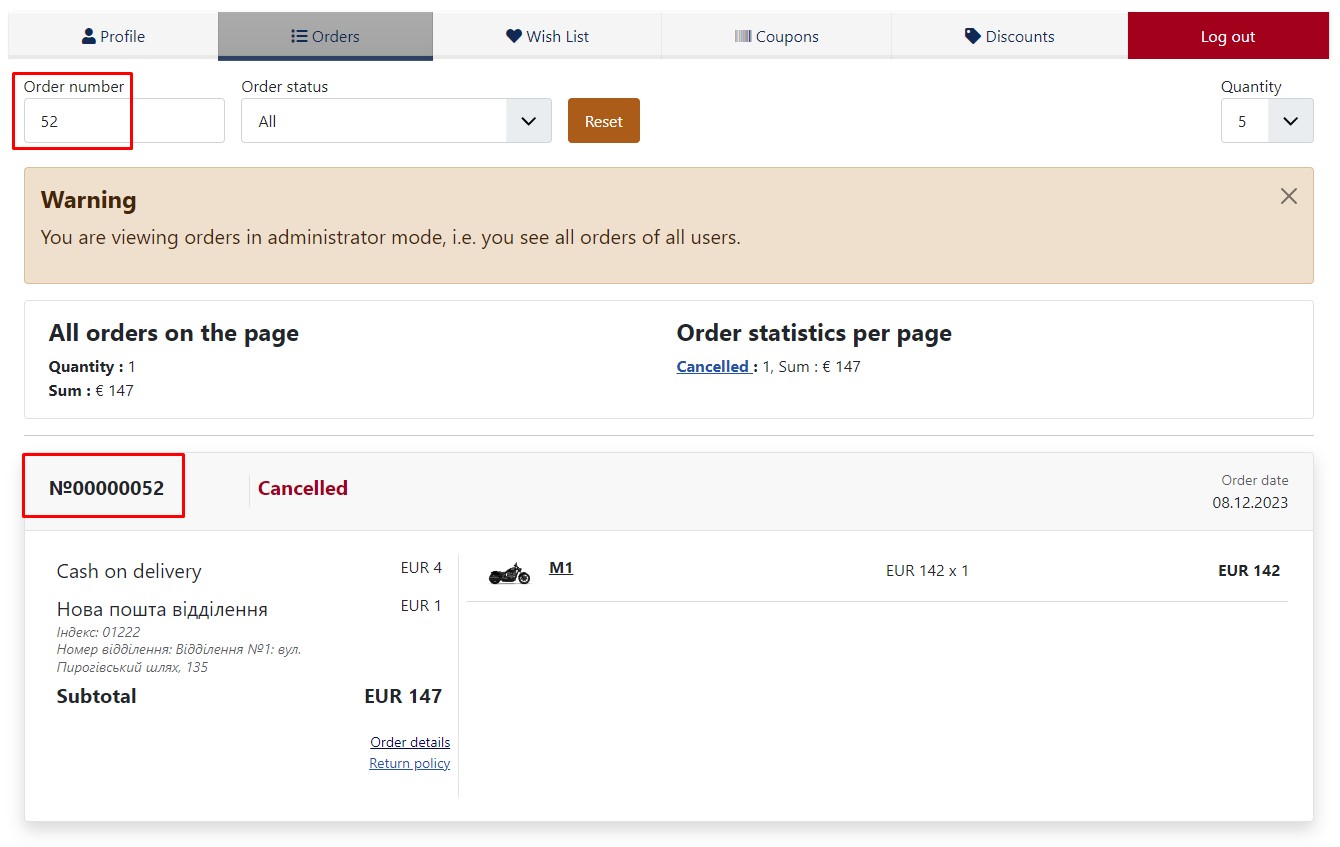The image size is (1340, 847).
Task: Switch to the Wish List tab
Action: [x=547, y=36]
